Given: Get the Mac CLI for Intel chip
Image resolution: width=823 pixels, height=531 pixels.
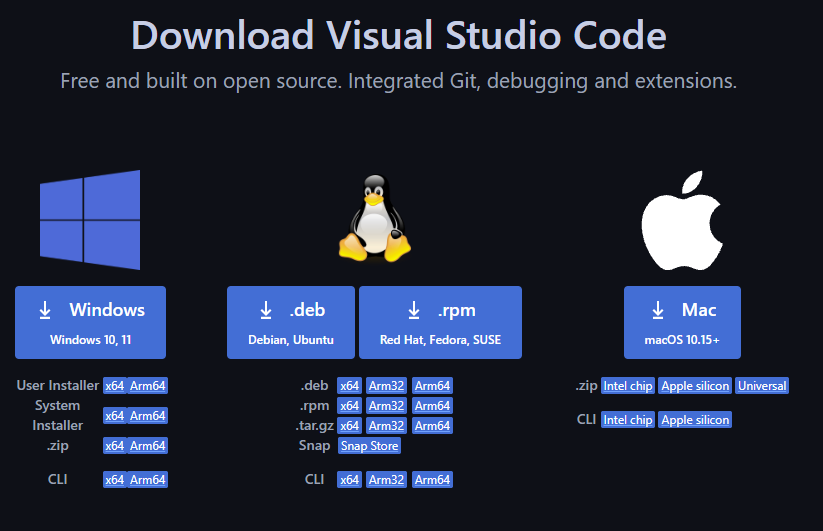Looking at the screenshot, I should (628, 420).
